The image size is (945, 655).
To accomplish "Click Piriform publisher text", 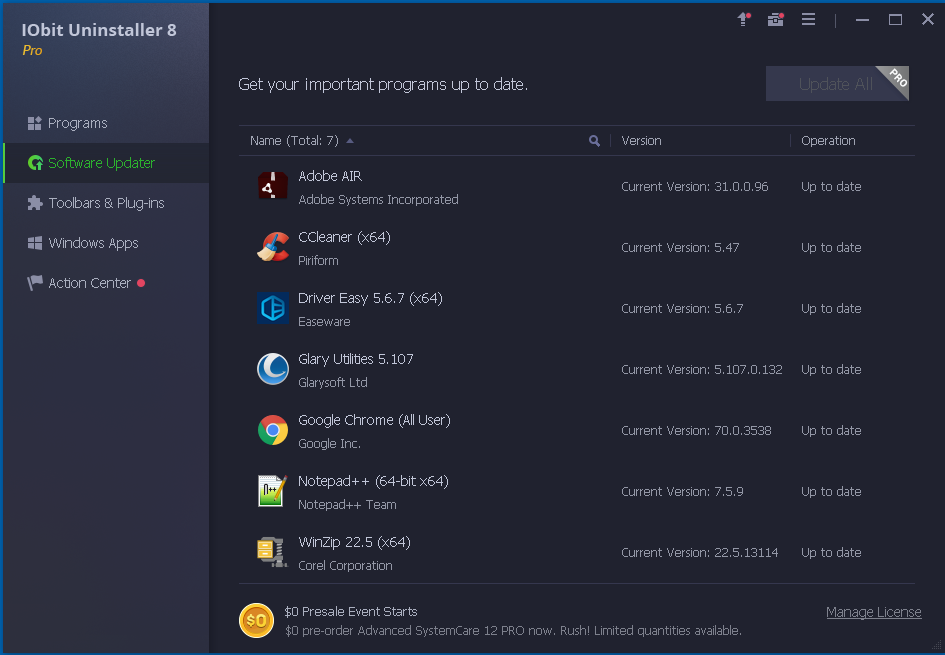I will (x=318, y=260).
